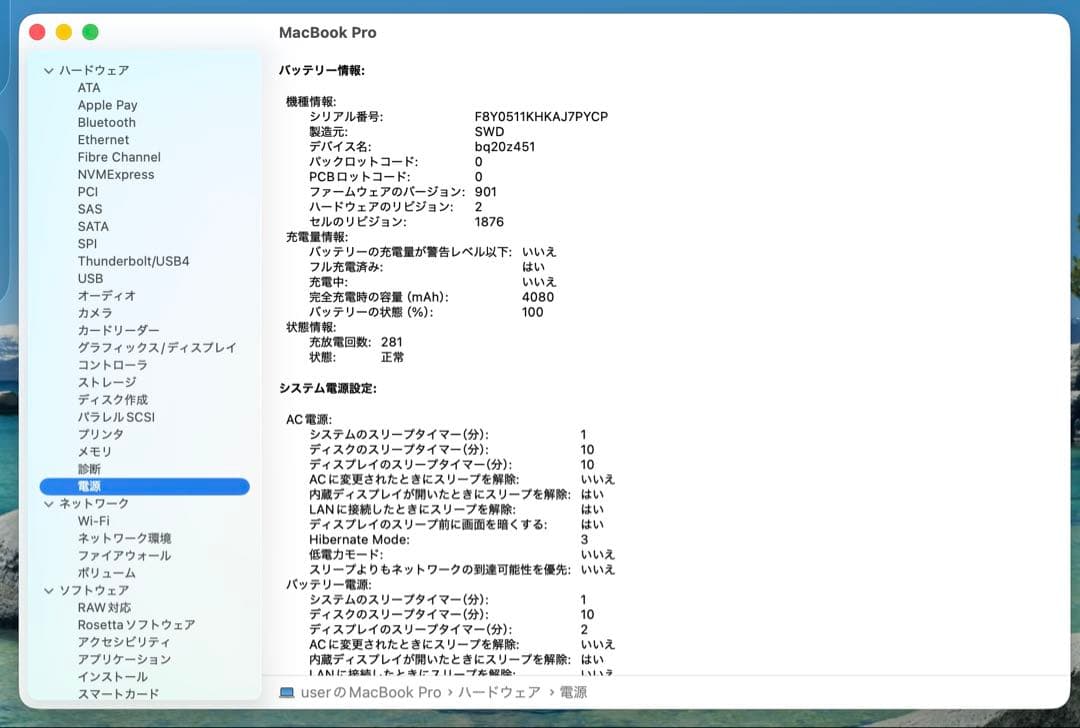The height and width of the screenshot is (728, 1080).
Task: Open グラフィックス/ディスプレイ information
Action: click(156, 347)
